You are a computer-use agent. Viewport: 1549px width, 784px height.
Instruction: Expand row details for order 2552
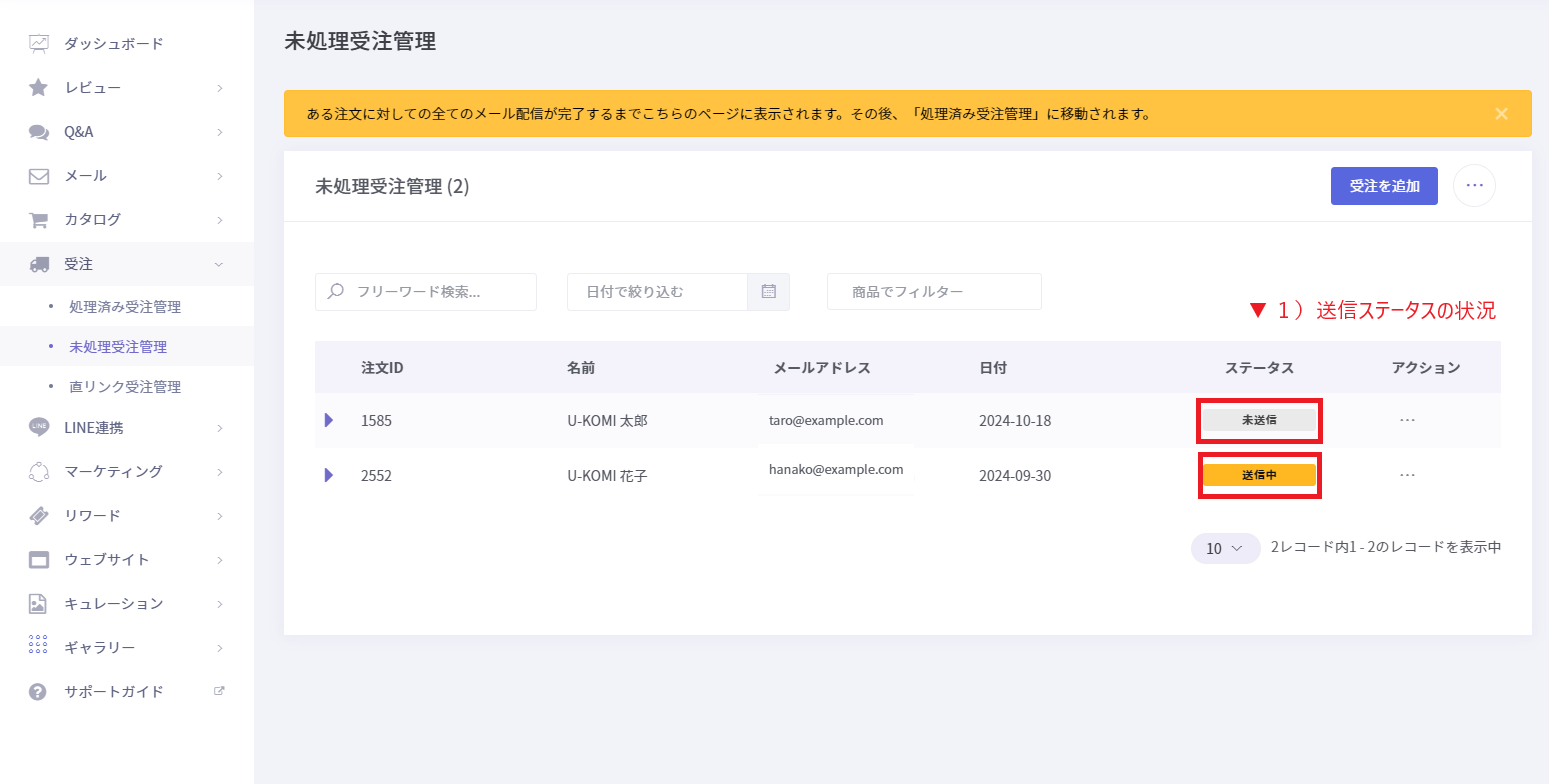329,475
